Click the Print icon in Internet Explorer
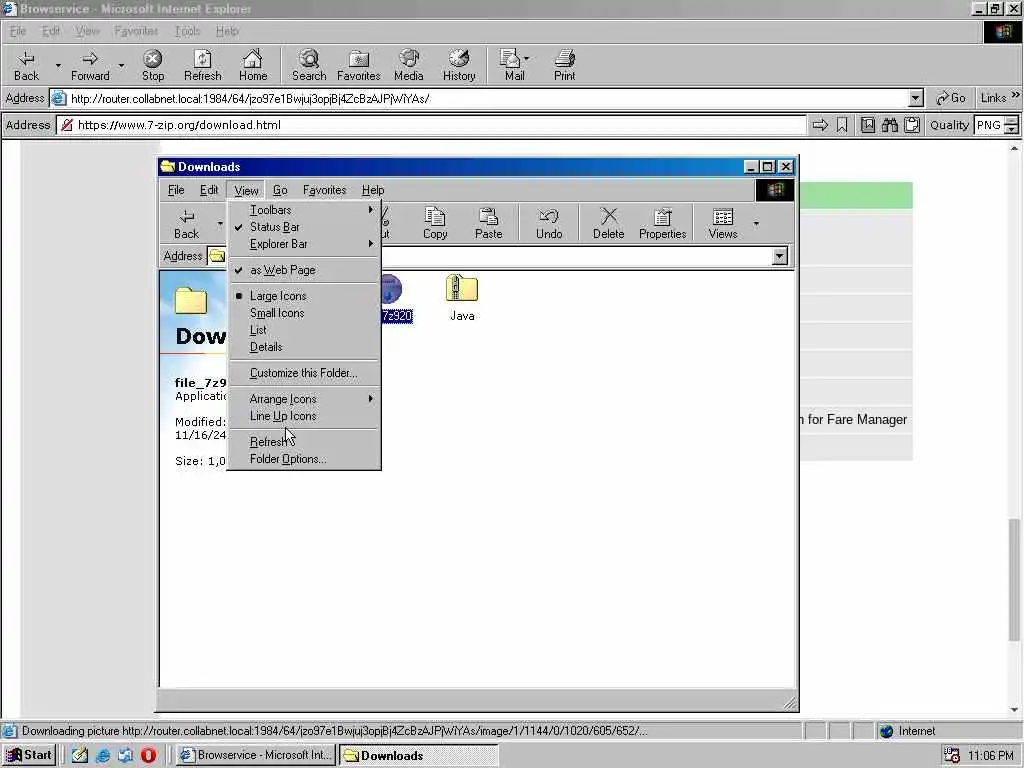This screenshot has width=1024, height=768. click(x=564, y=65)
